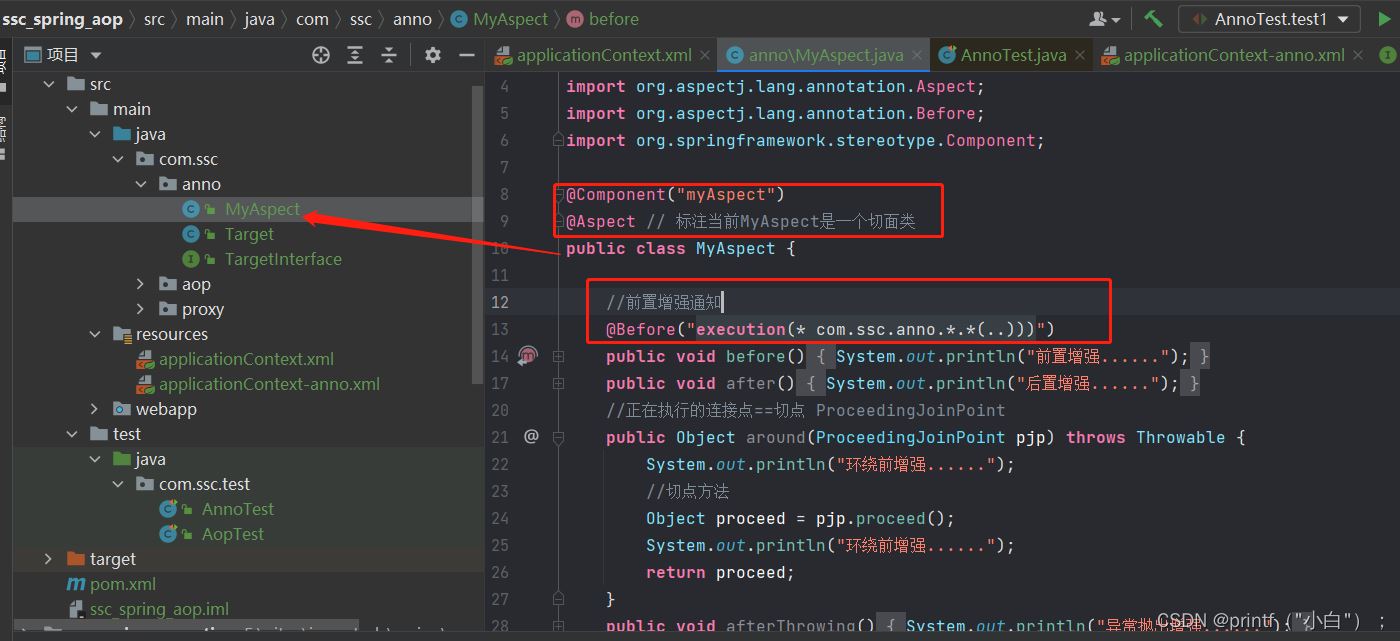
Task: Click the @ gutter icon on line 21
Action: click(x=531, y=436)
